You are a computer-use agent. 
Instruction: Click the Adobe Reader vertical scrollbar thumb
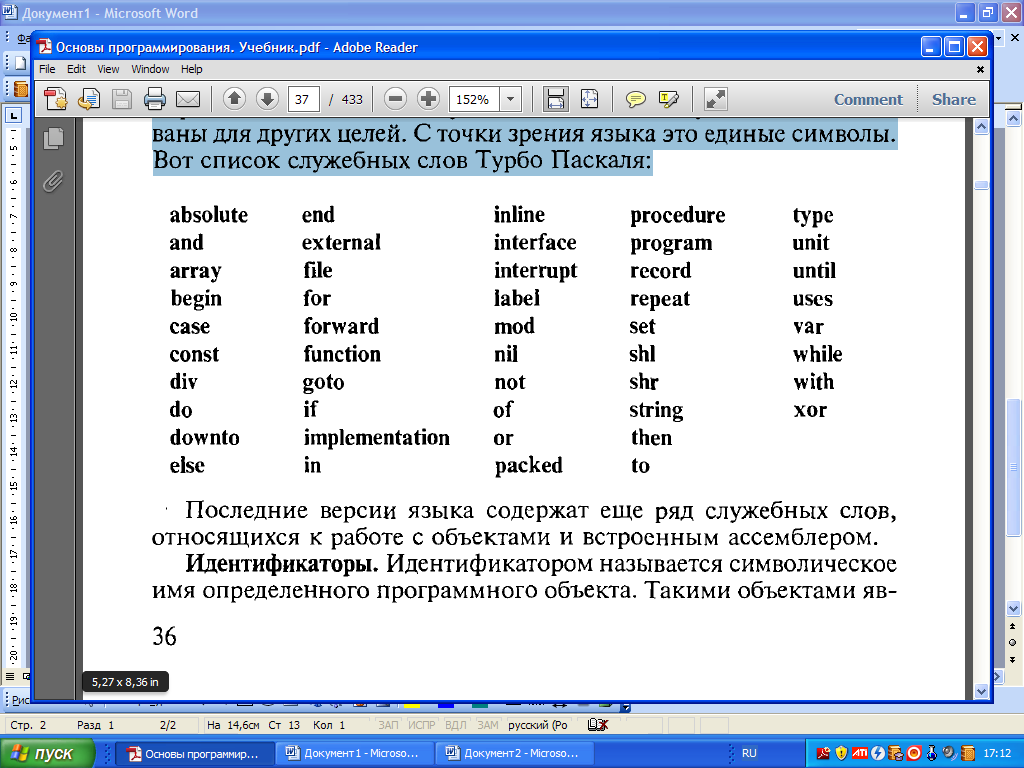pyautogui.click(x=981, y=185)
